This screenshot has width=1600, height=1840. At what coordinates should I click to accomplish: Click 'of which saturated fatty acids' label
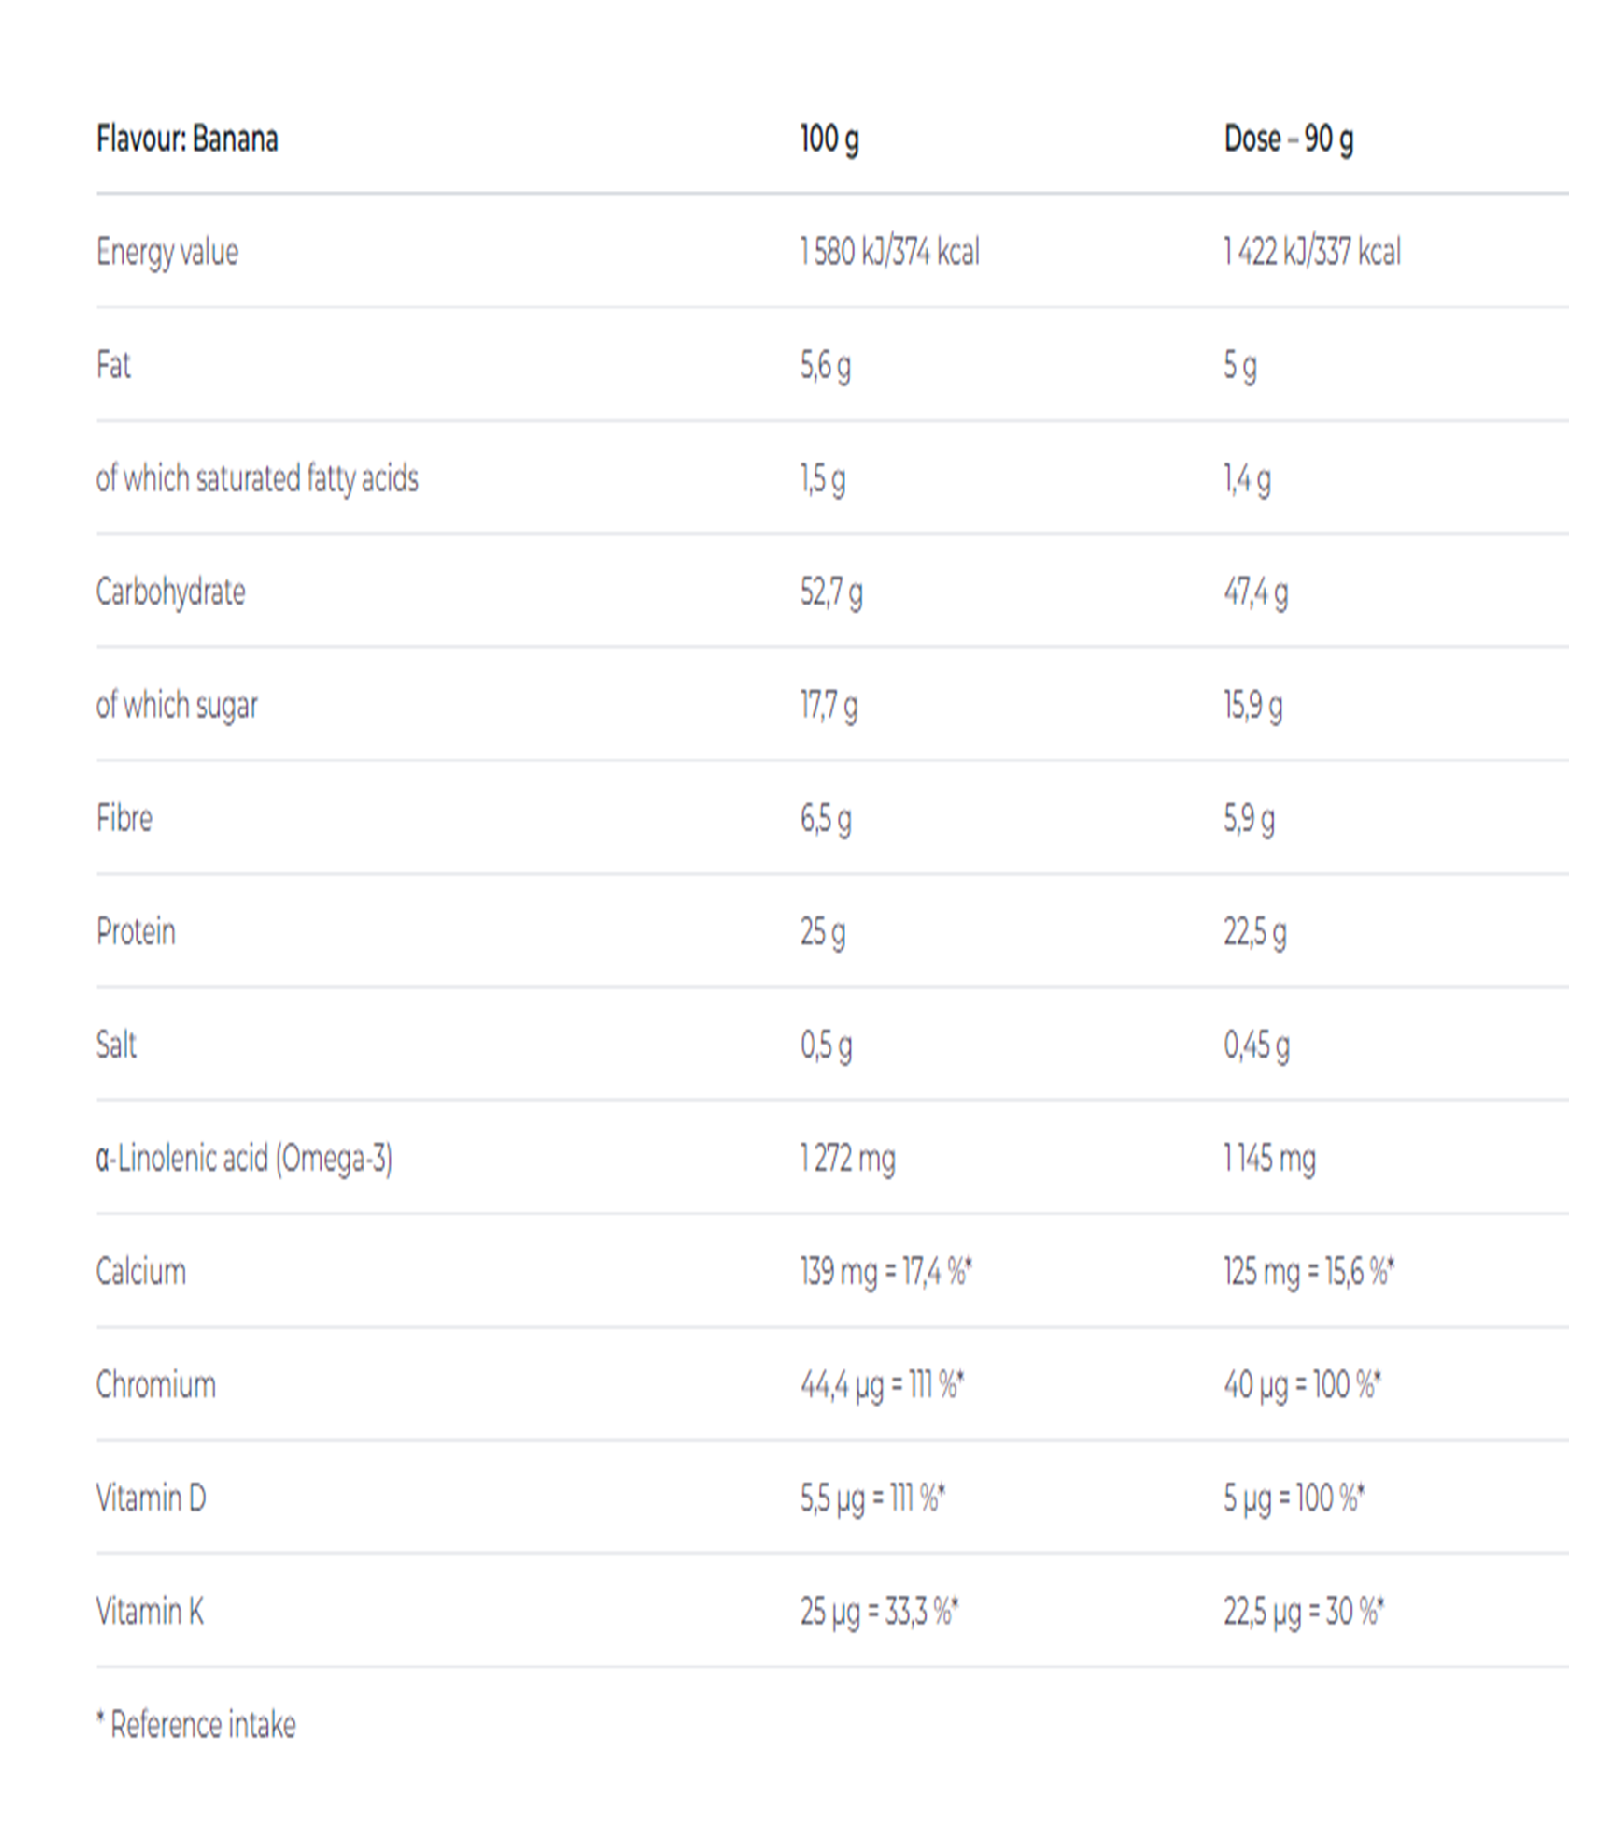click(257, 479)
